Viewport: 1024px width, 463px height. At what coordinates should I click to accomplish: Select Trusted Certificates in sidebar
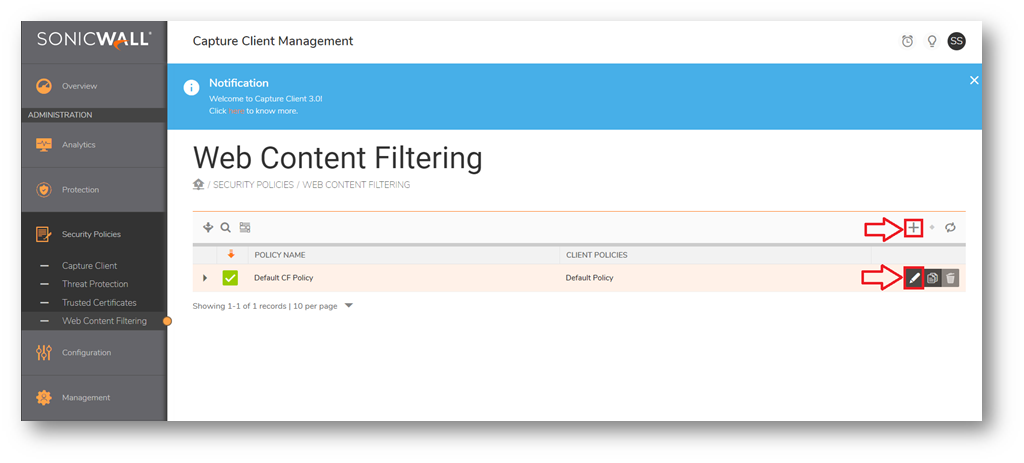[99, 302]
